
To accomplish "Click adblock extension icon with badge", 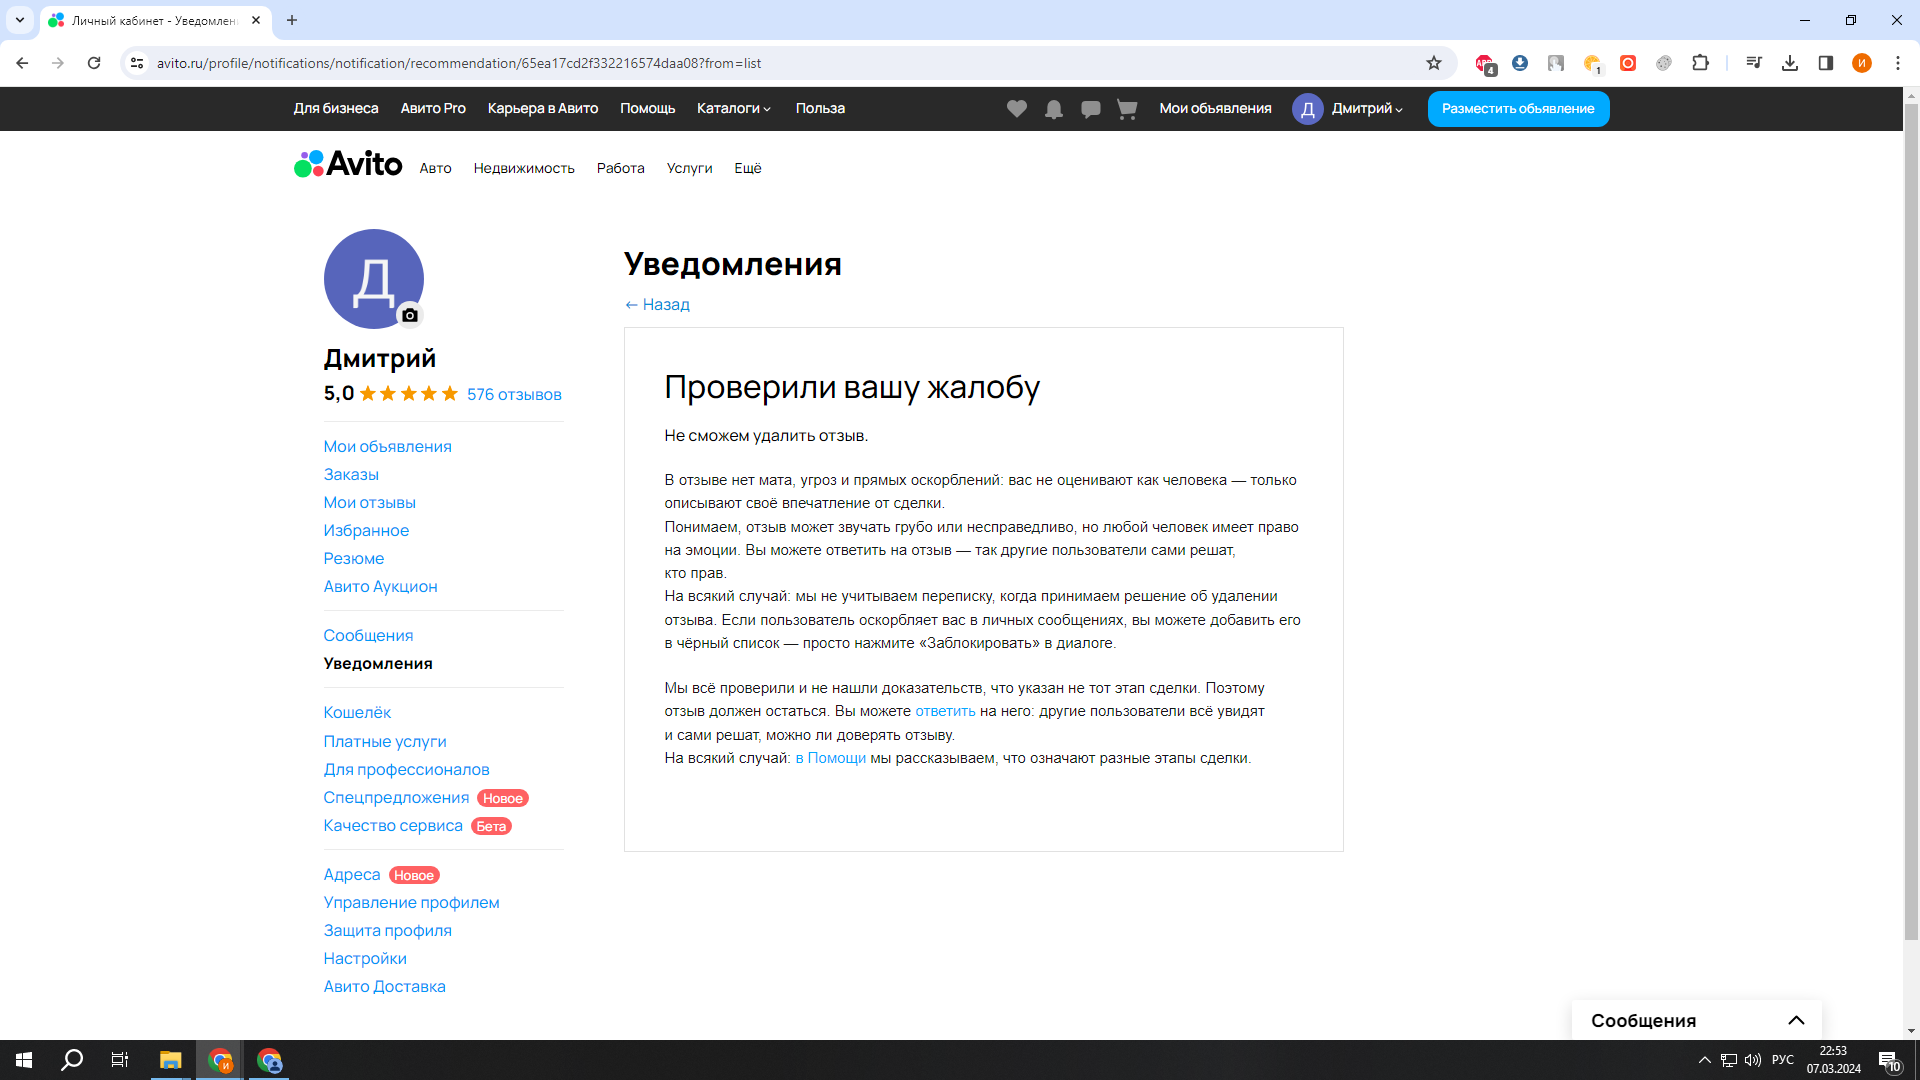I will click(1485, 64).
